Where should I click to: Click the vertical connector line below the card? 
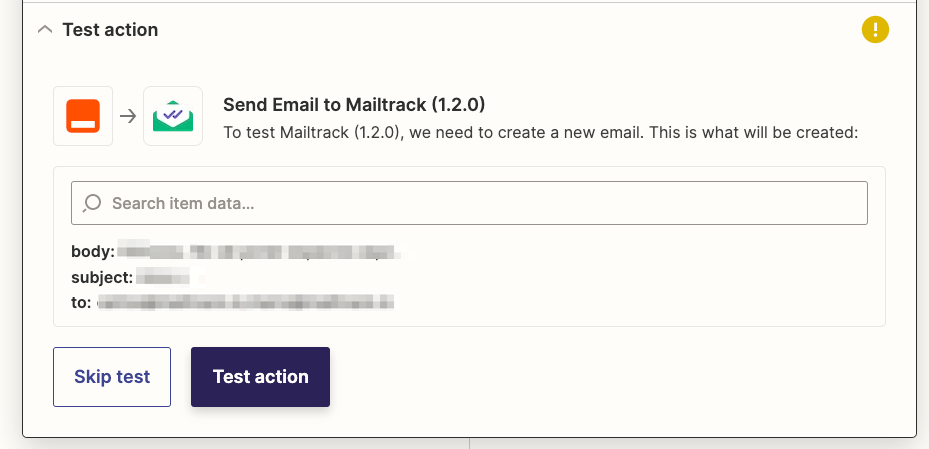[x=469, y=443]
